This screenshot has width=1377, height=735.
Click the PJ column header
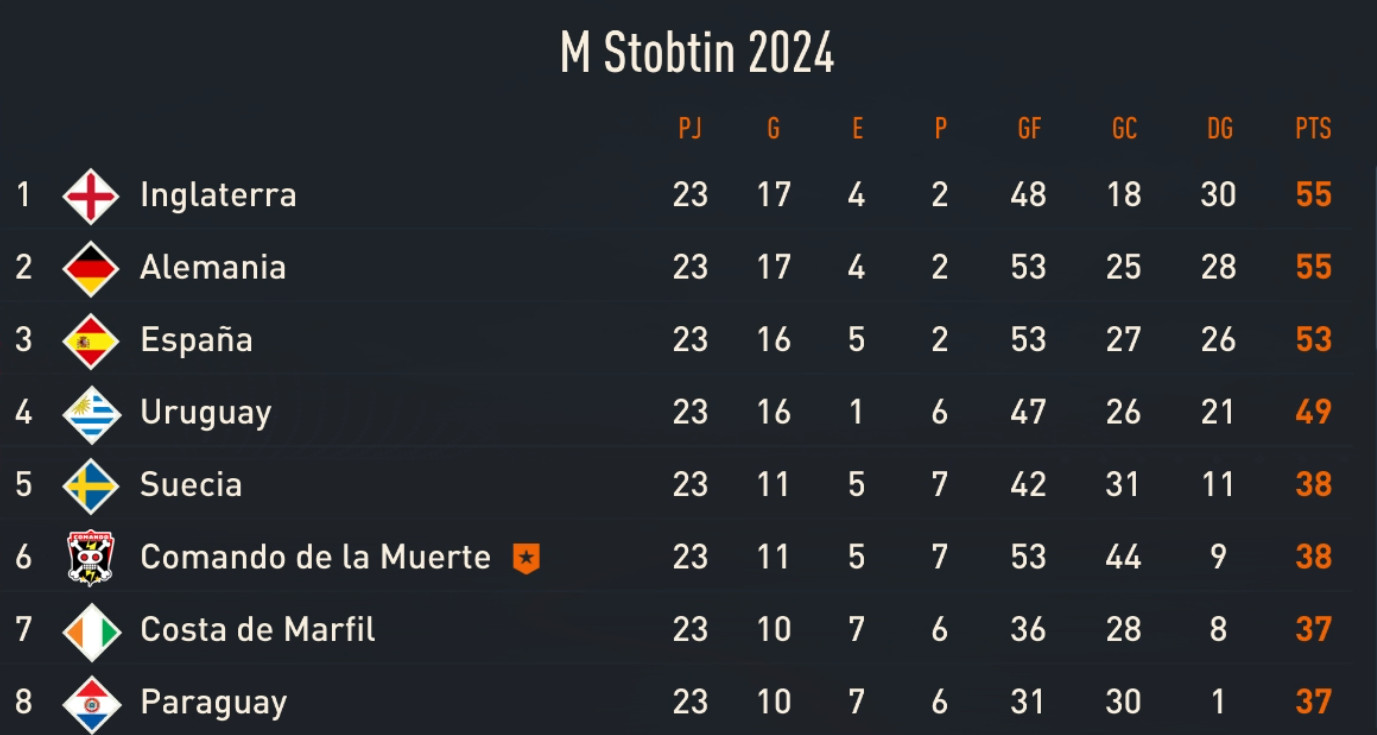690,129
